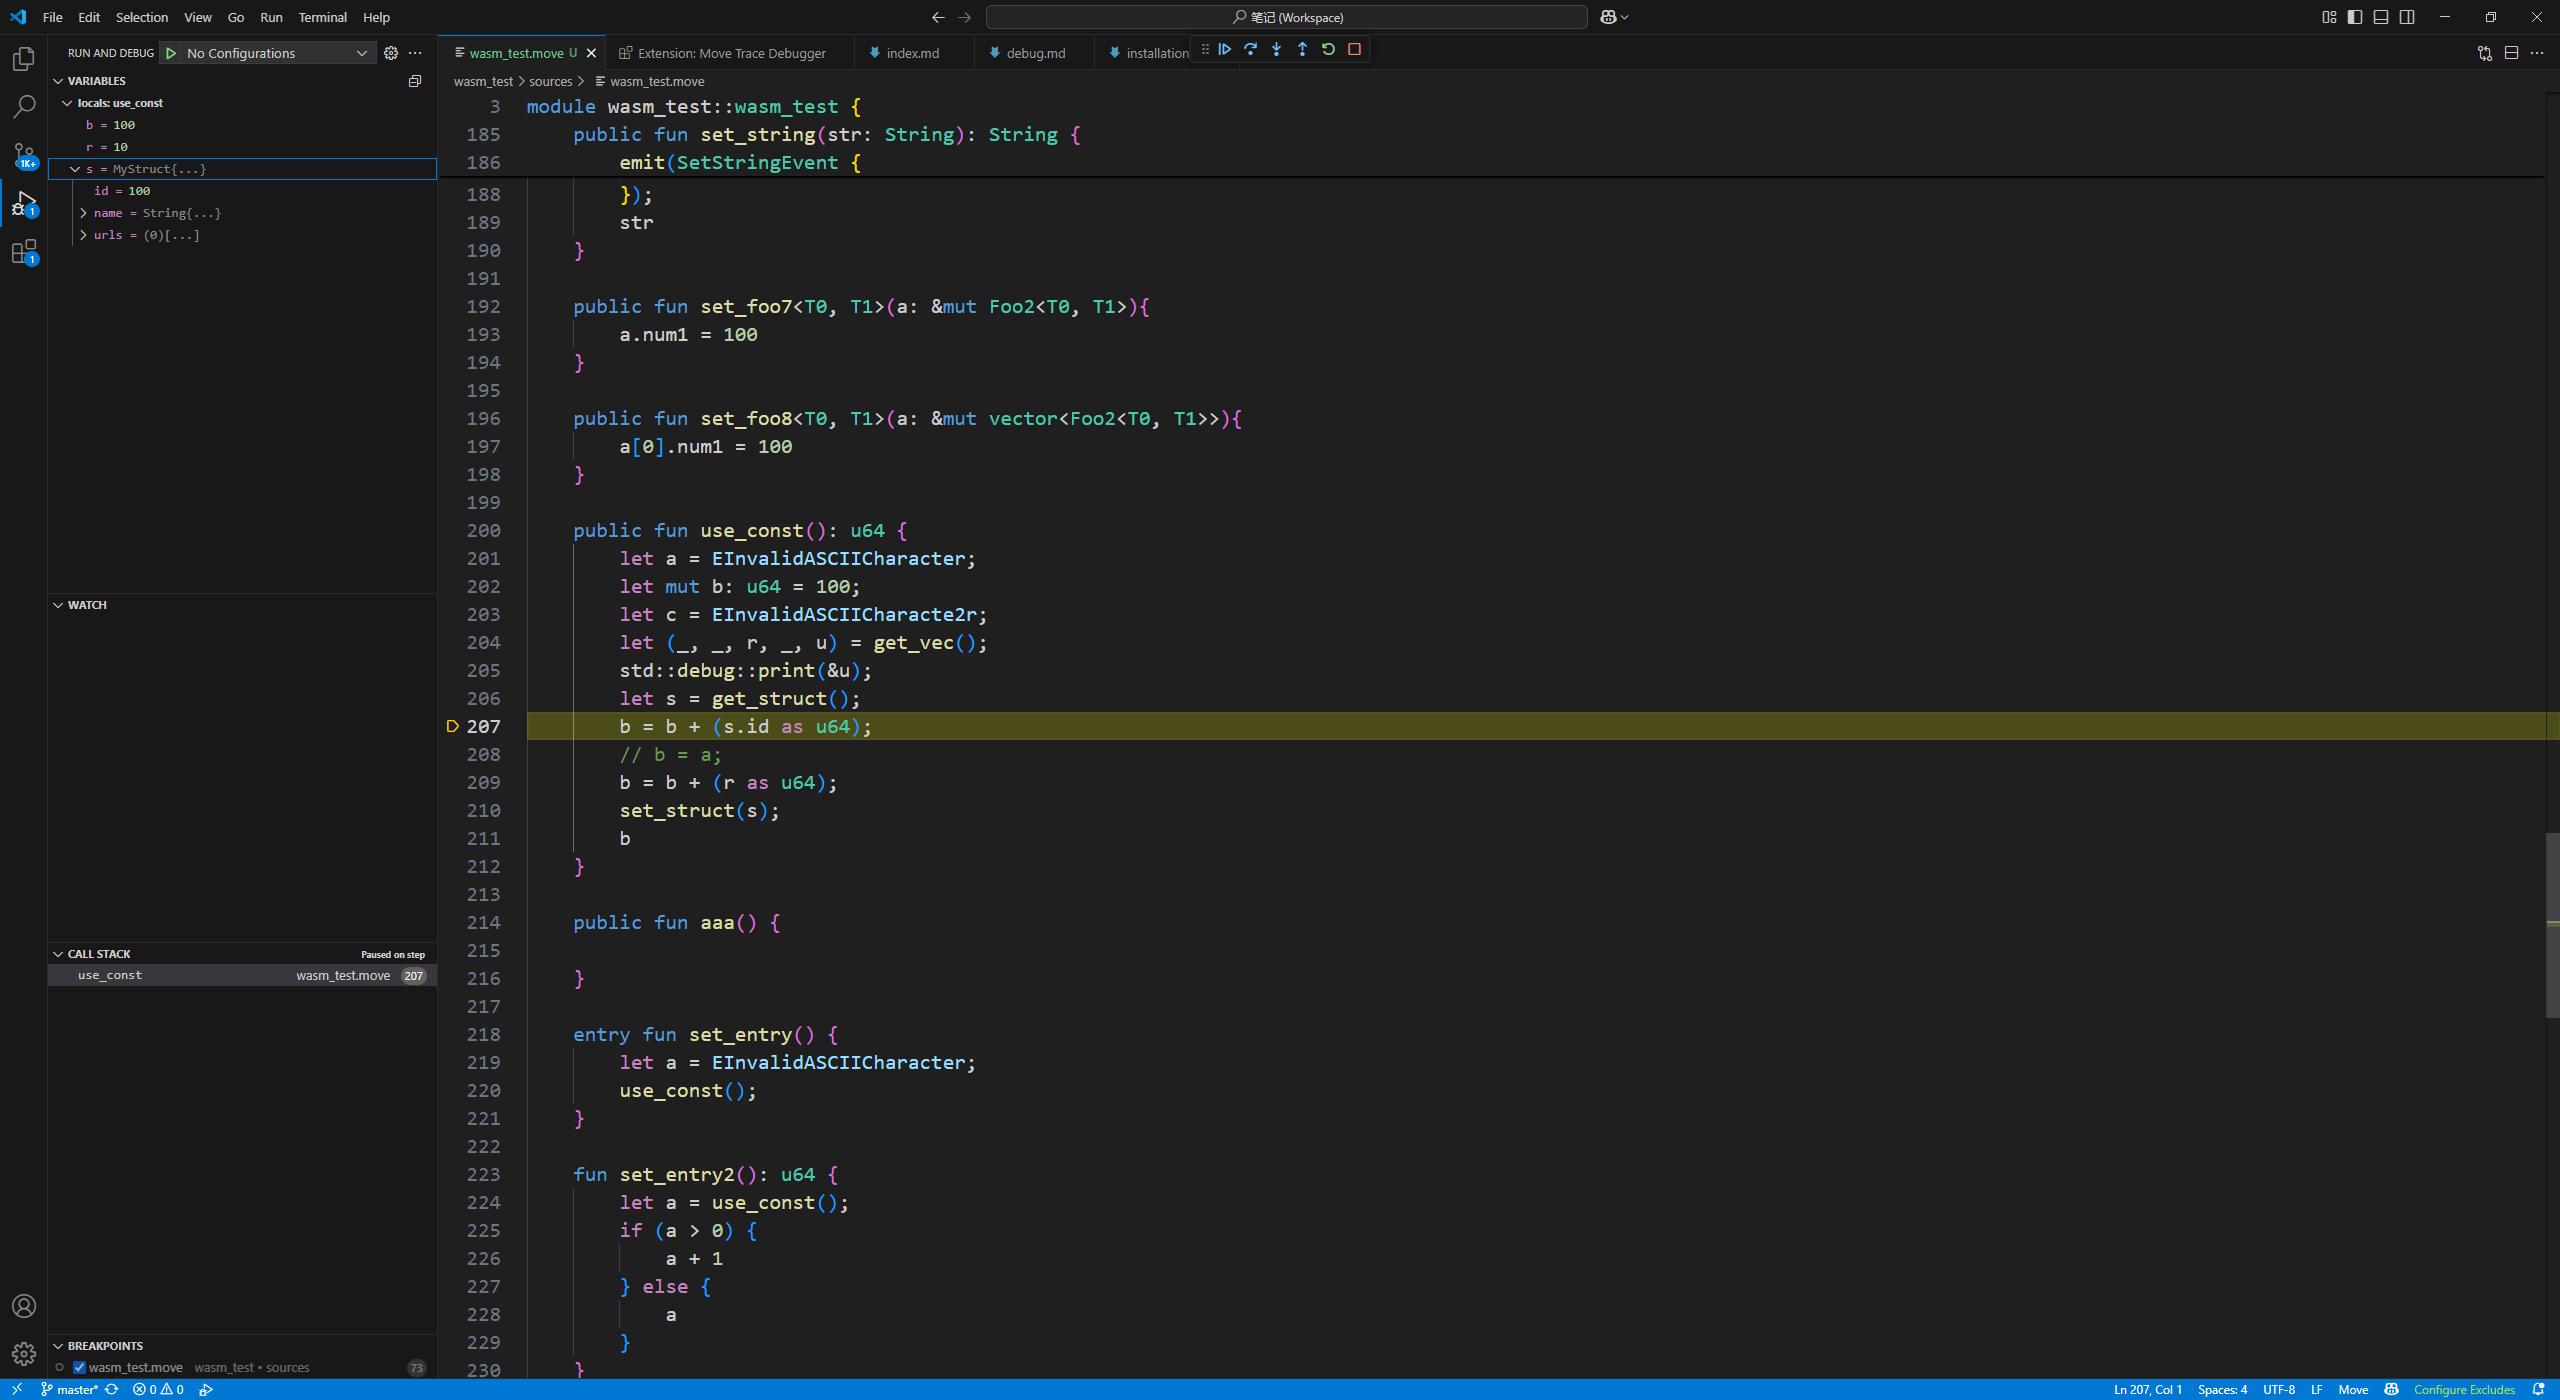Close the wasm_test.move tab

[x=591, y=53]
